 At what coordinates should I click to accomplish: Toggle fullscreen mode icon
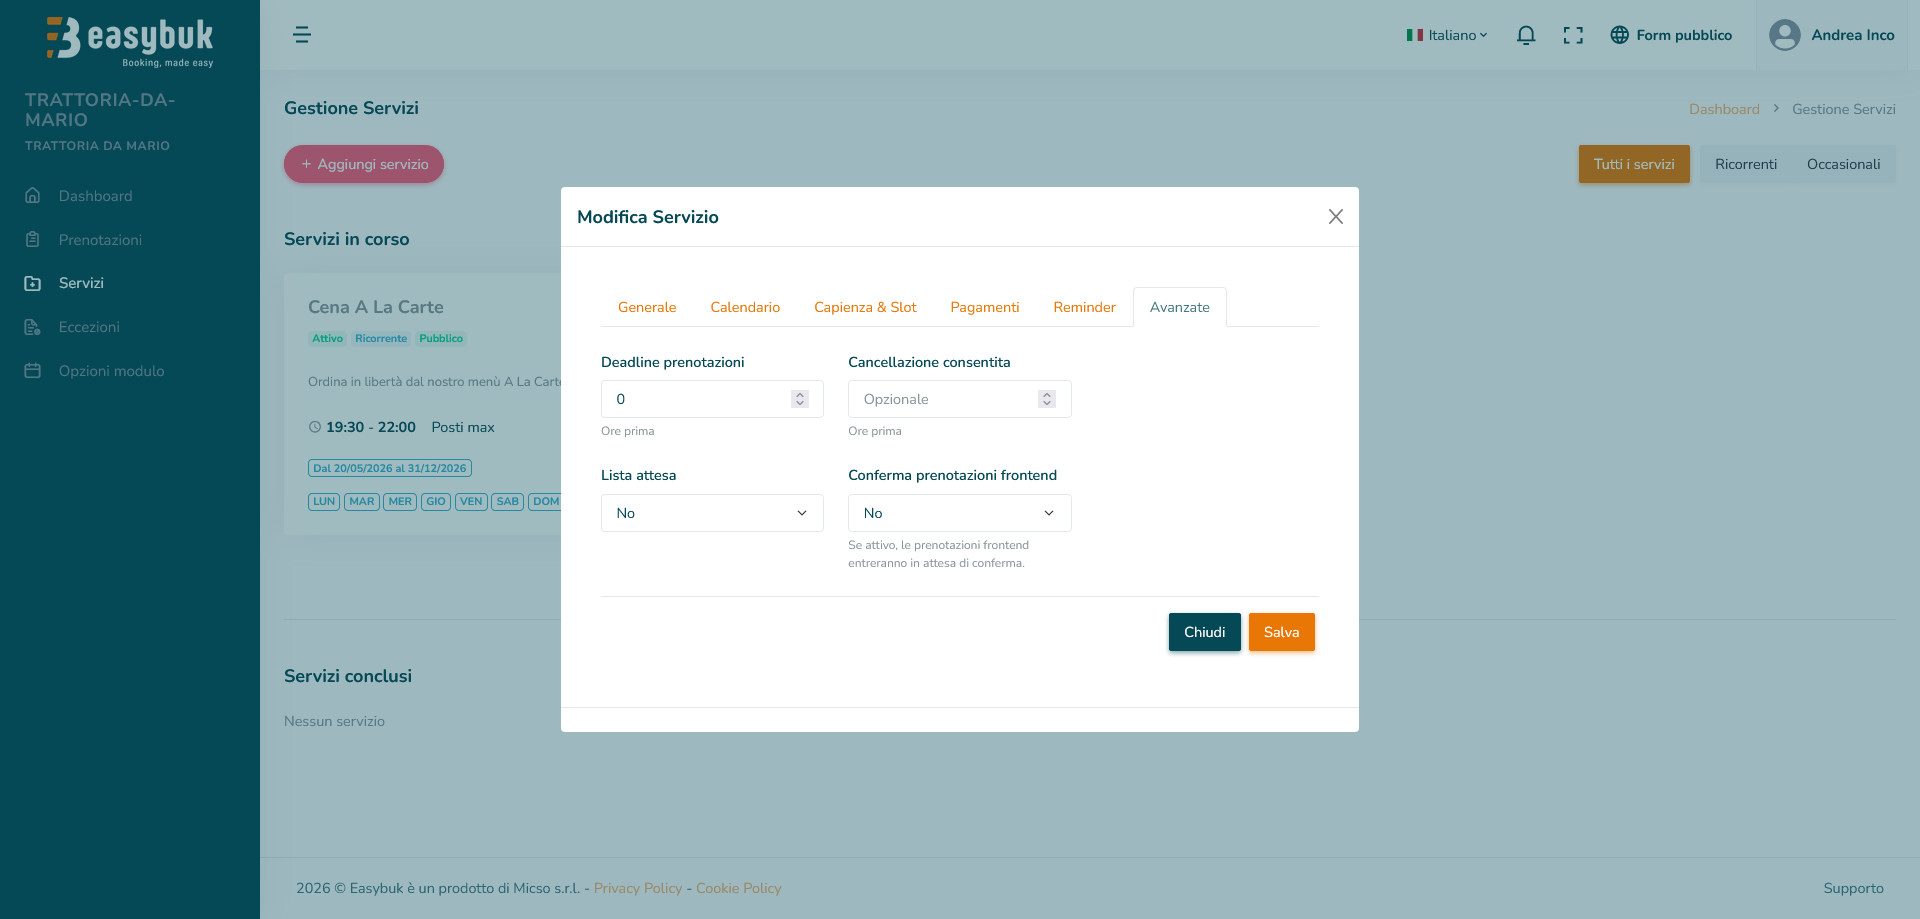click(x=1573, y=35)
